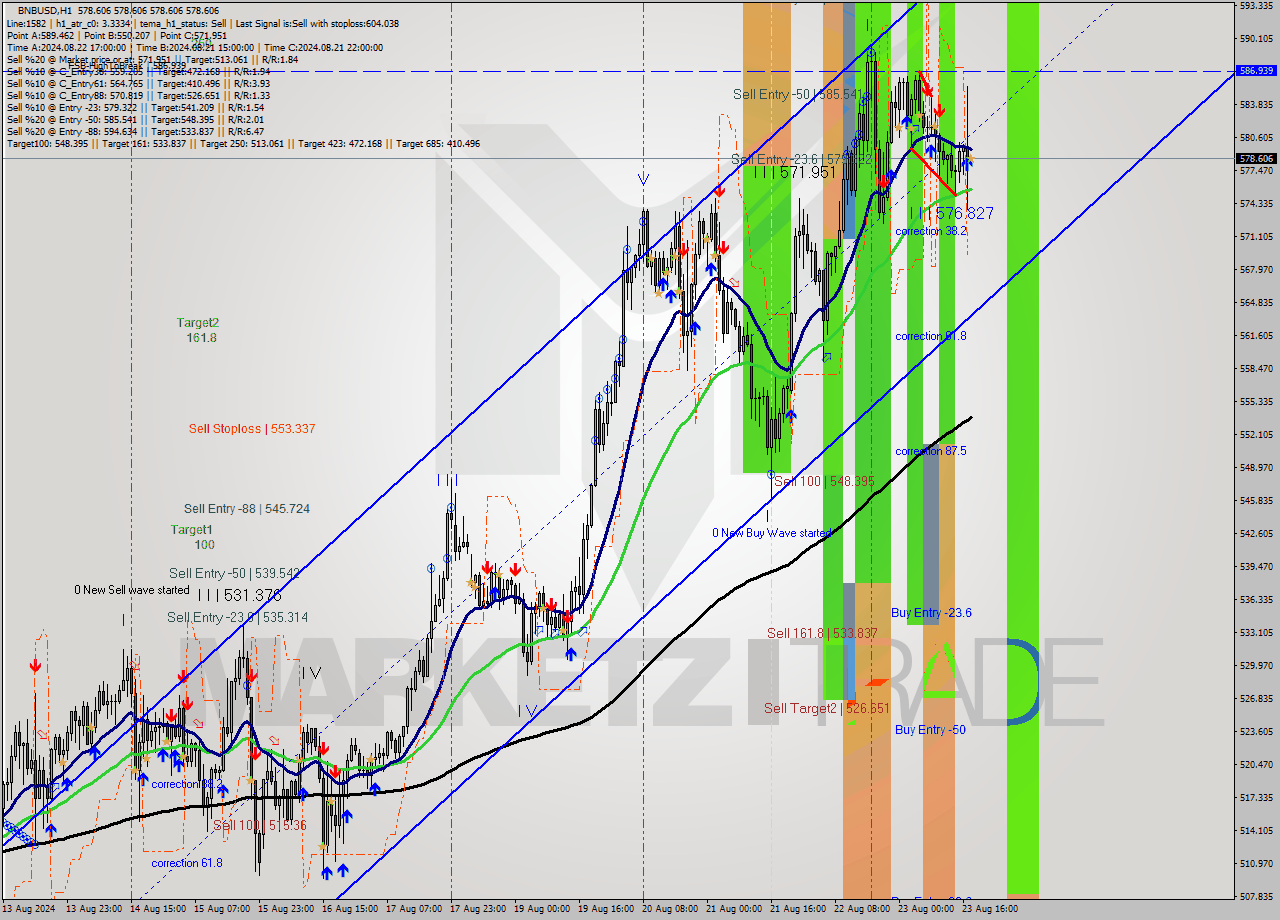Click the BNBUSD,H1 chart symbol title
The image size is (1280, 920).
click(x=45, y=9)
